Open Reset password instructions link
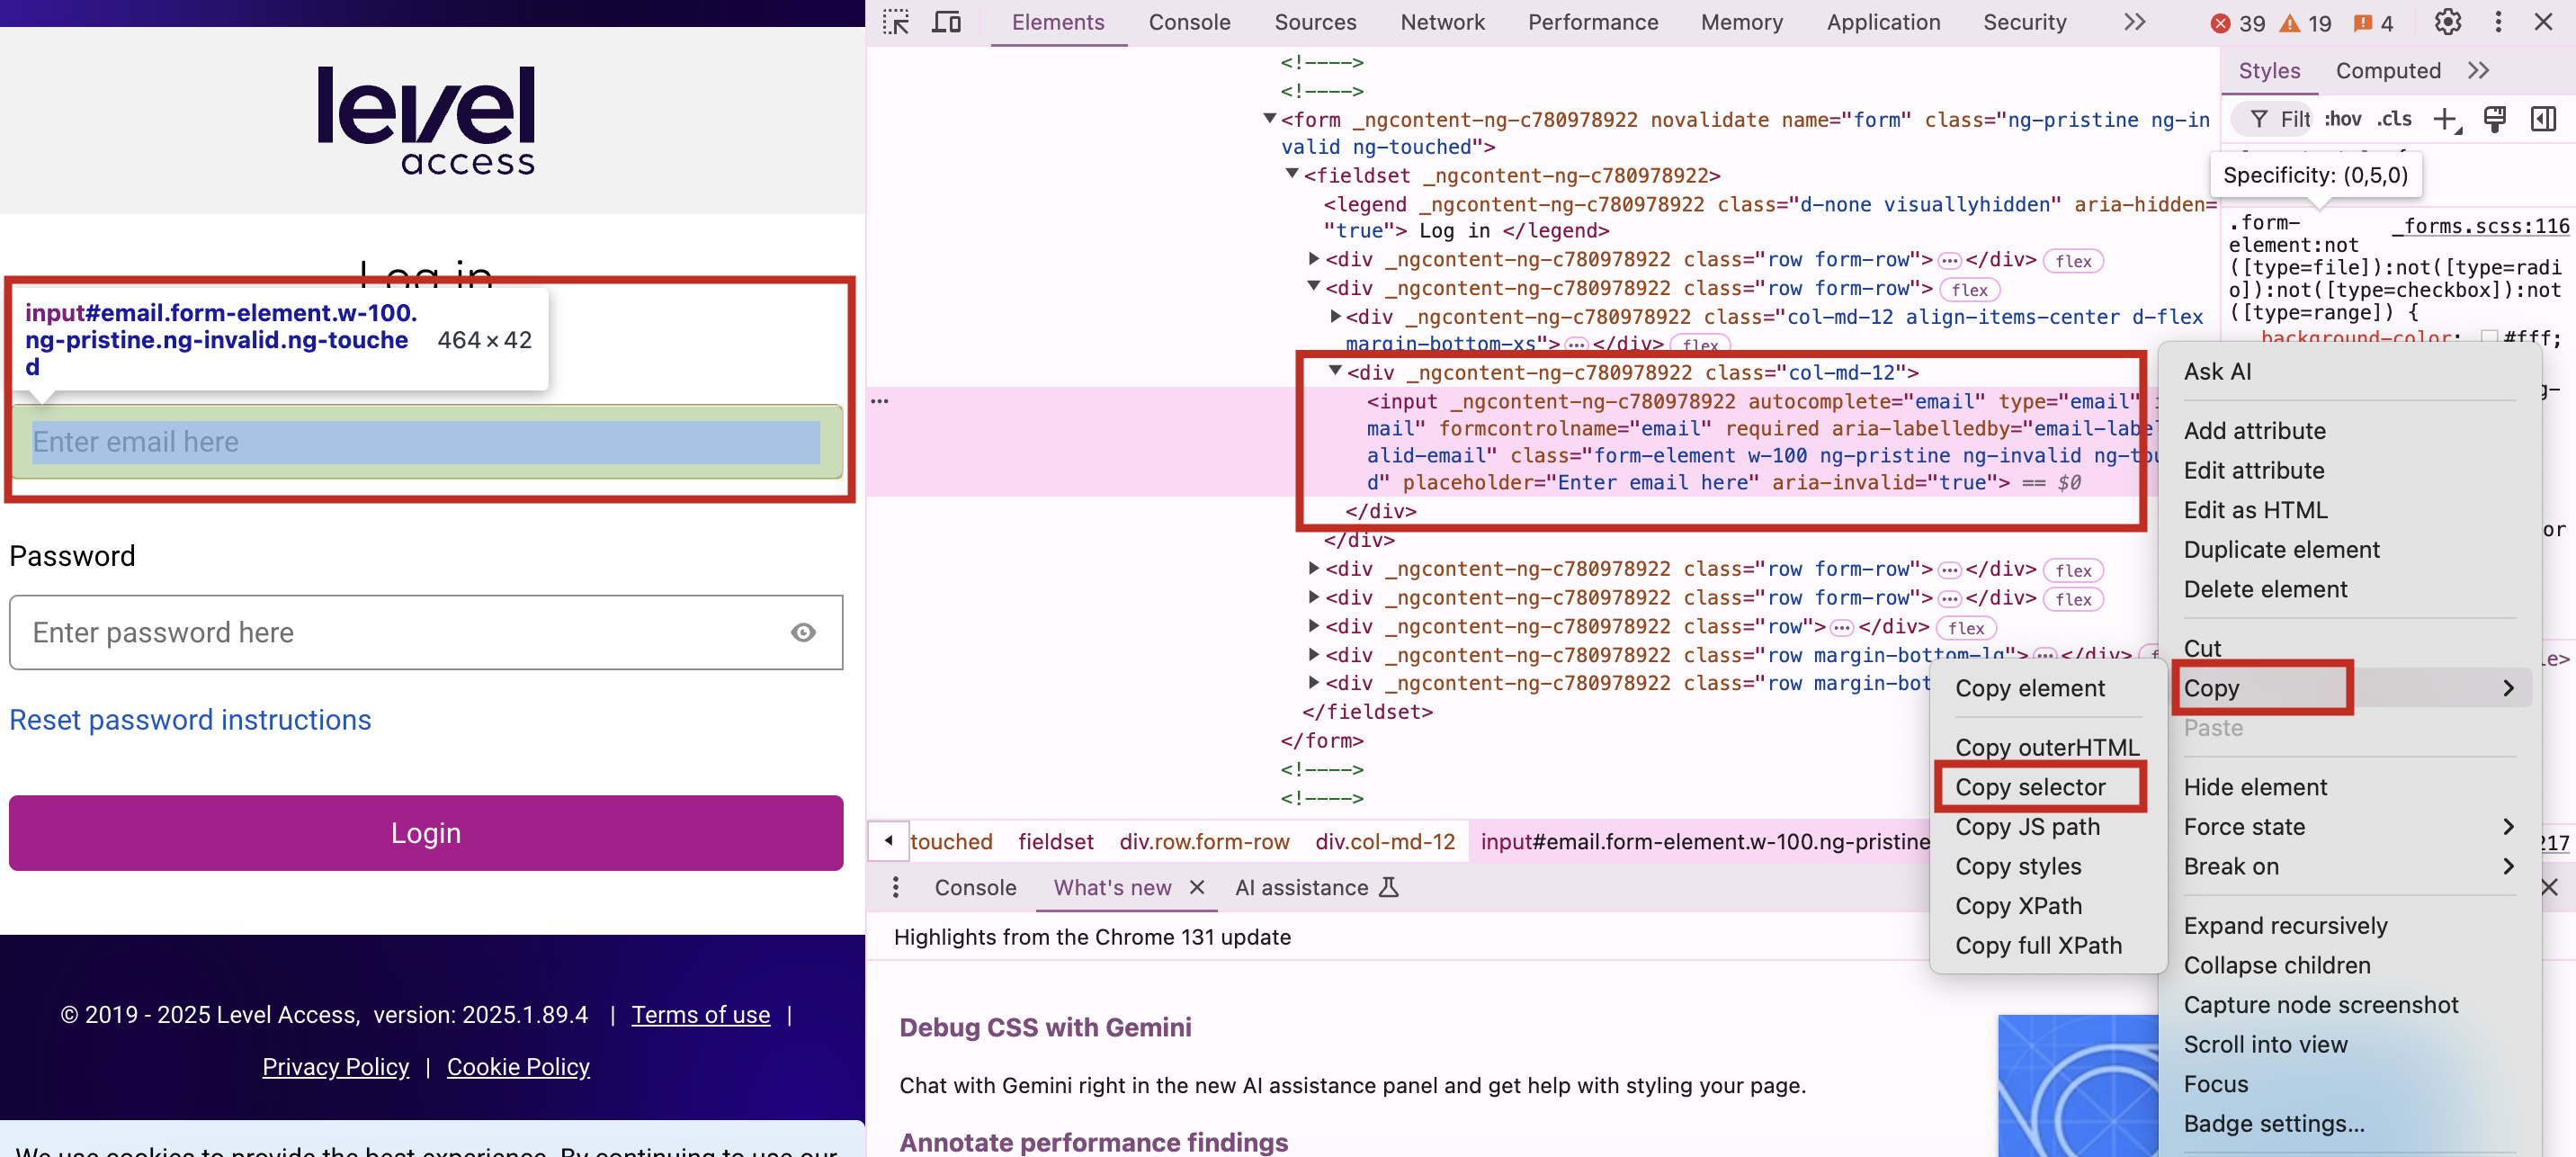This screenshot has height=1157, width=2576. pos(190,719)
